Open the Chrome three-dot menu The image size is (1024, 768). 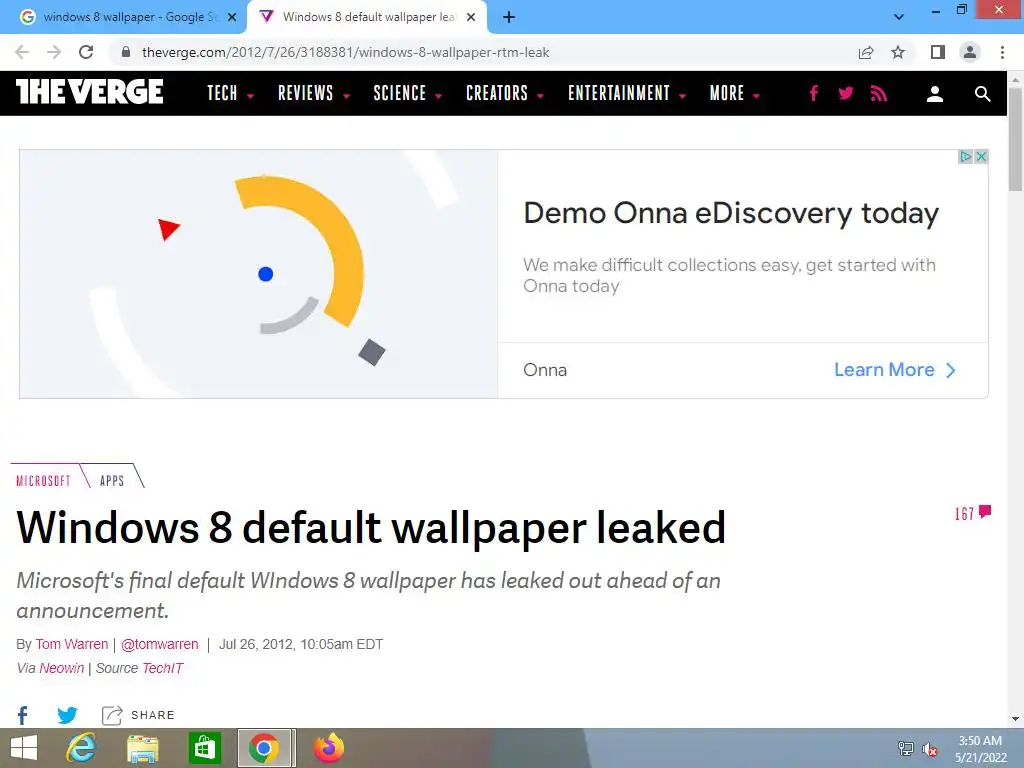pyautogui.click(x=1002, y=52)
